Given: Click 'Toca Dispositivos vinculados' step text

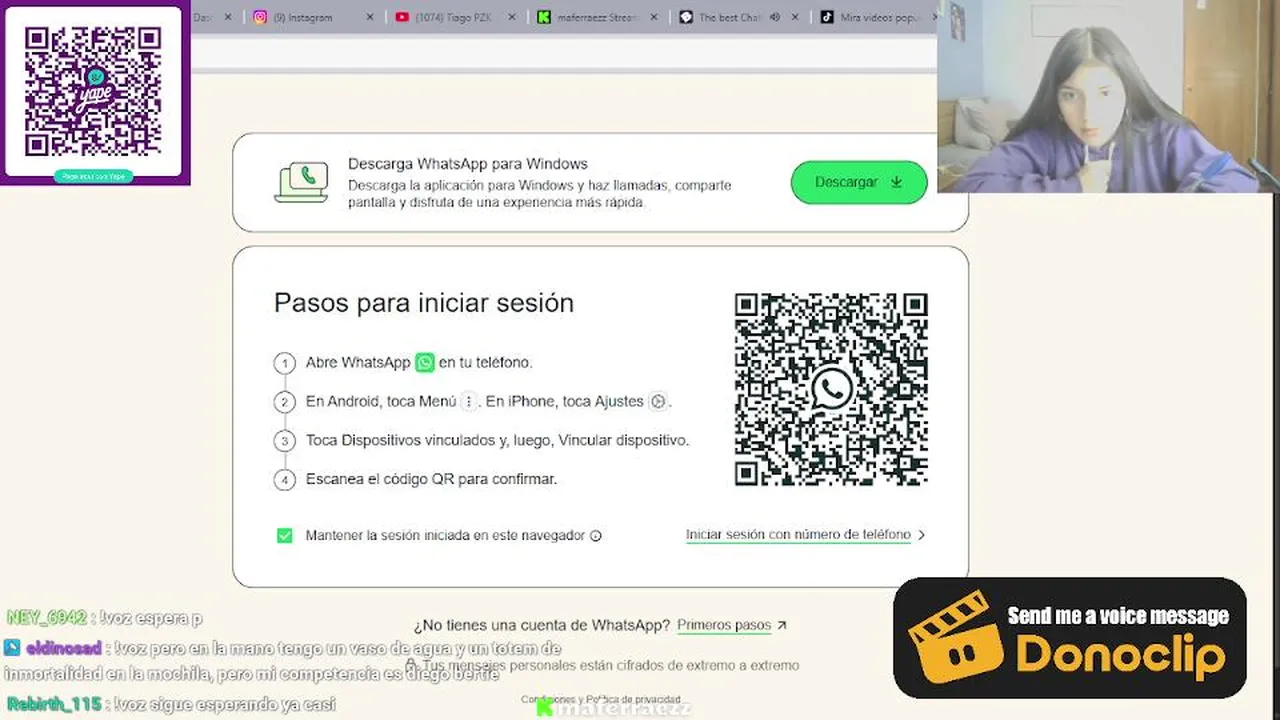Looking at the screenshot, I should click(497, 440).
